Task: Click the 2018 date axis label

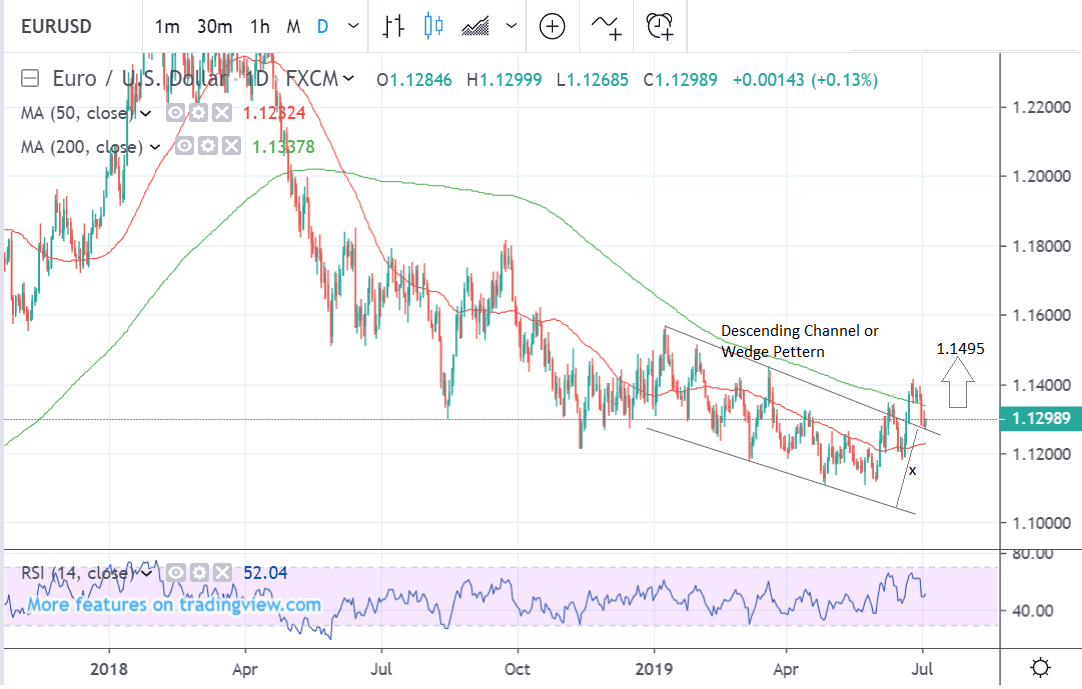Action: 109,669
